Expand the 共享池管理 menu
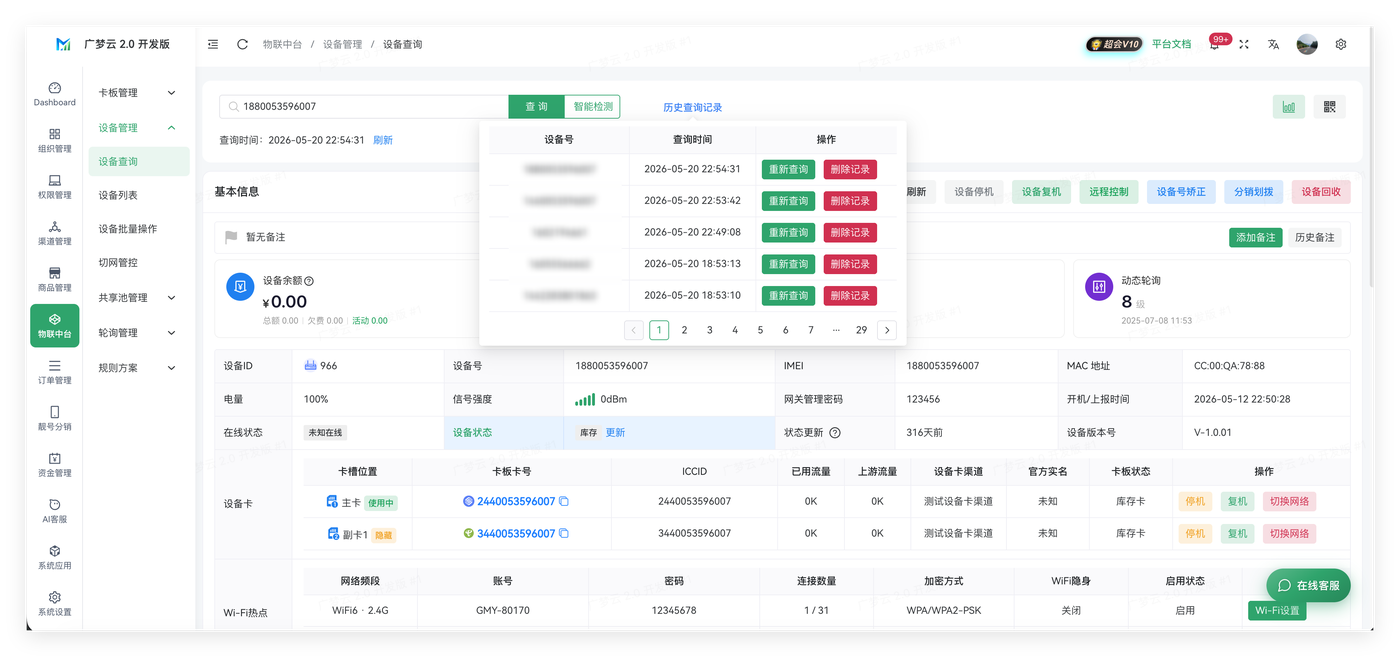The width and height of the screenshot is (1400, 657). (x=138, y=298)
